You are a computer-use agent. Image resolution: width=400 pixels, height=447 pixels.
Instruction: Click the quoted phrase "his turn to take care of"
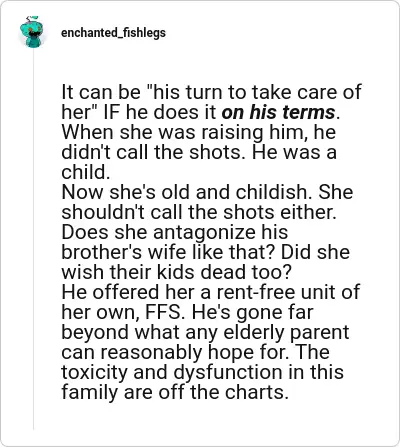coord(254,92)
